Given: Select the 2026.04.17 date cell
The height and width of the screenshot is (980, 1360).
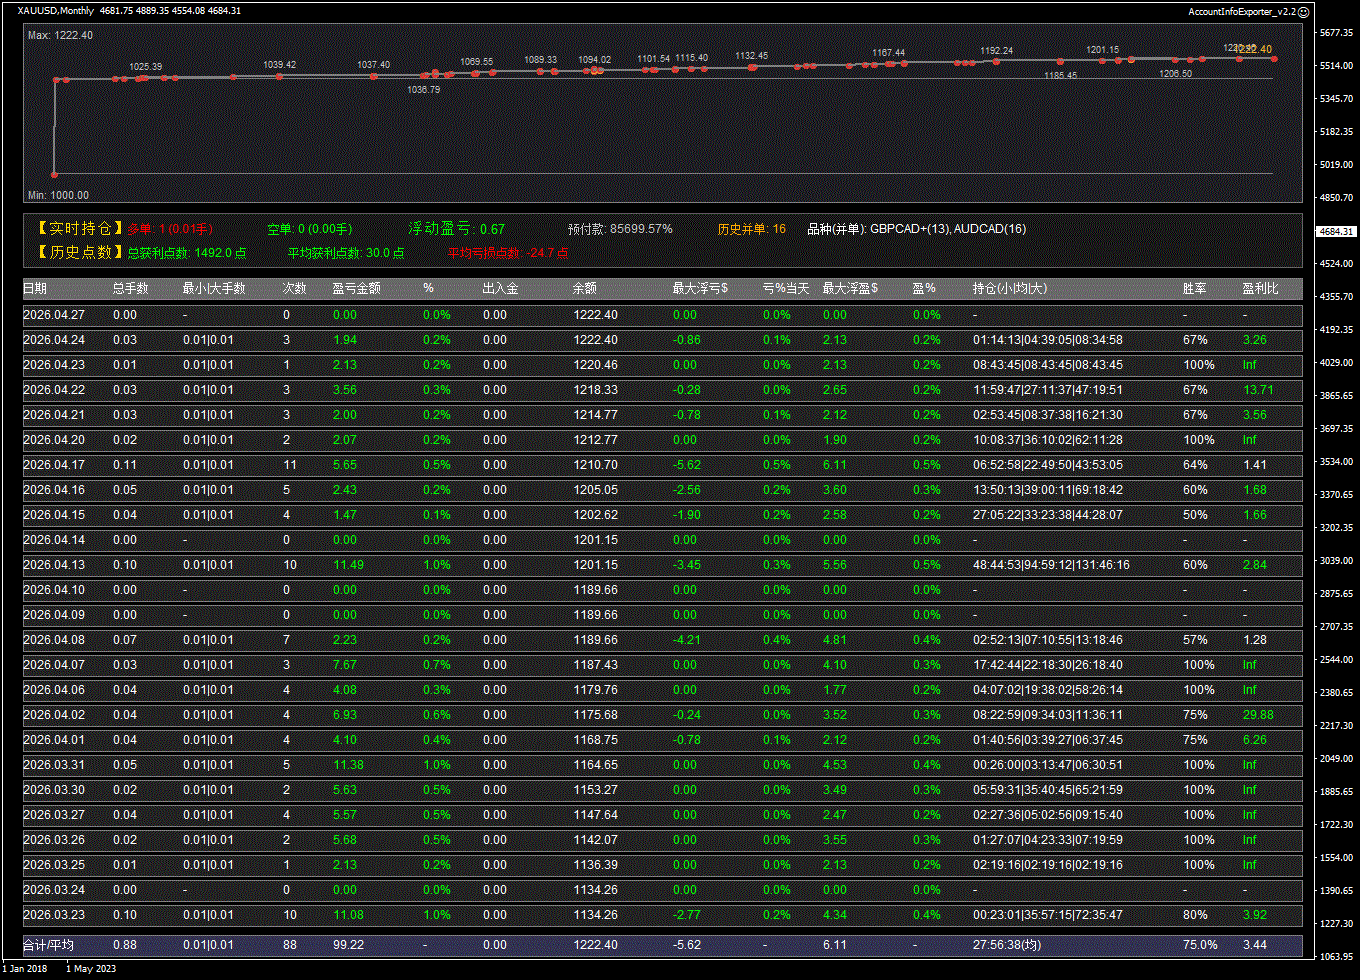Looking at the screenshot, I should [54, 465].
